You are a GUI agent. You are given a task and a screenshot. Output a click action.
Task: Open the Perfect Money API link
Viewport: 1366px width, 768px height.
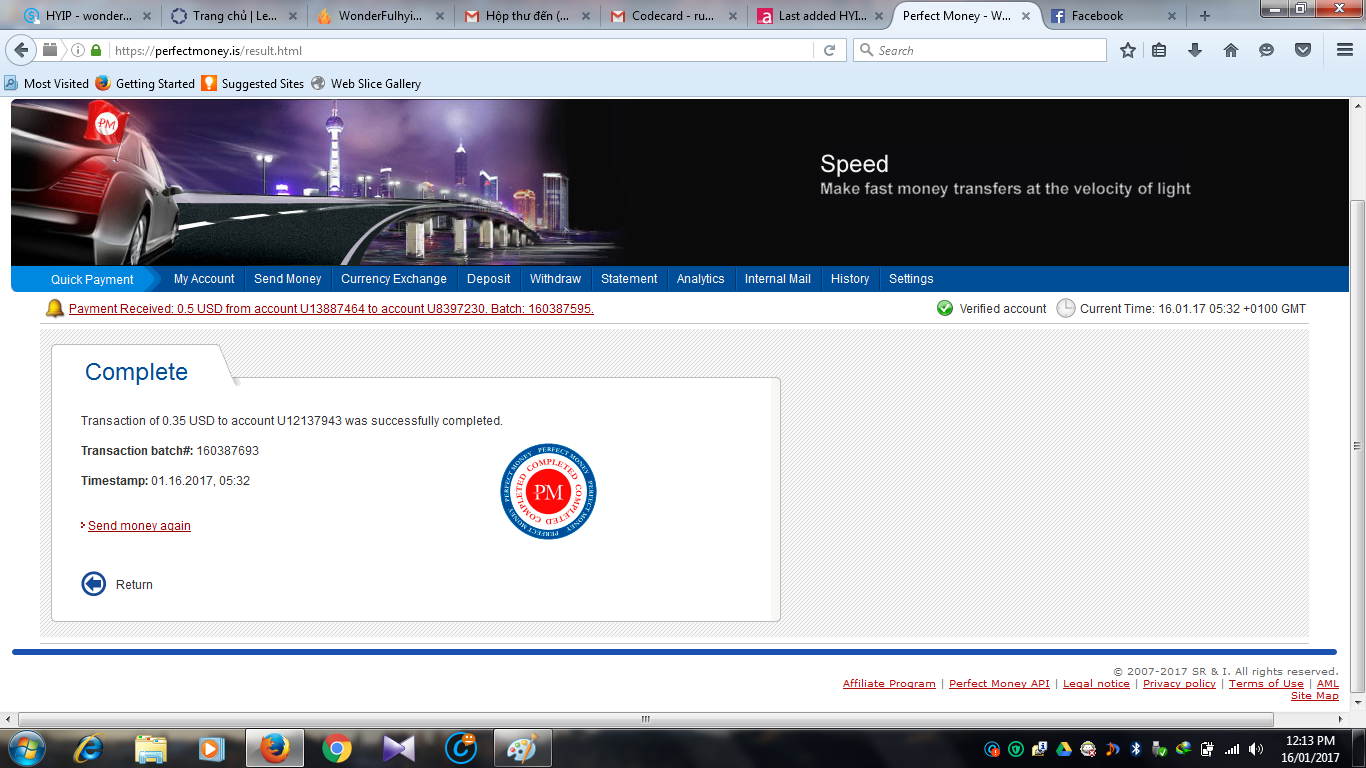999,684
